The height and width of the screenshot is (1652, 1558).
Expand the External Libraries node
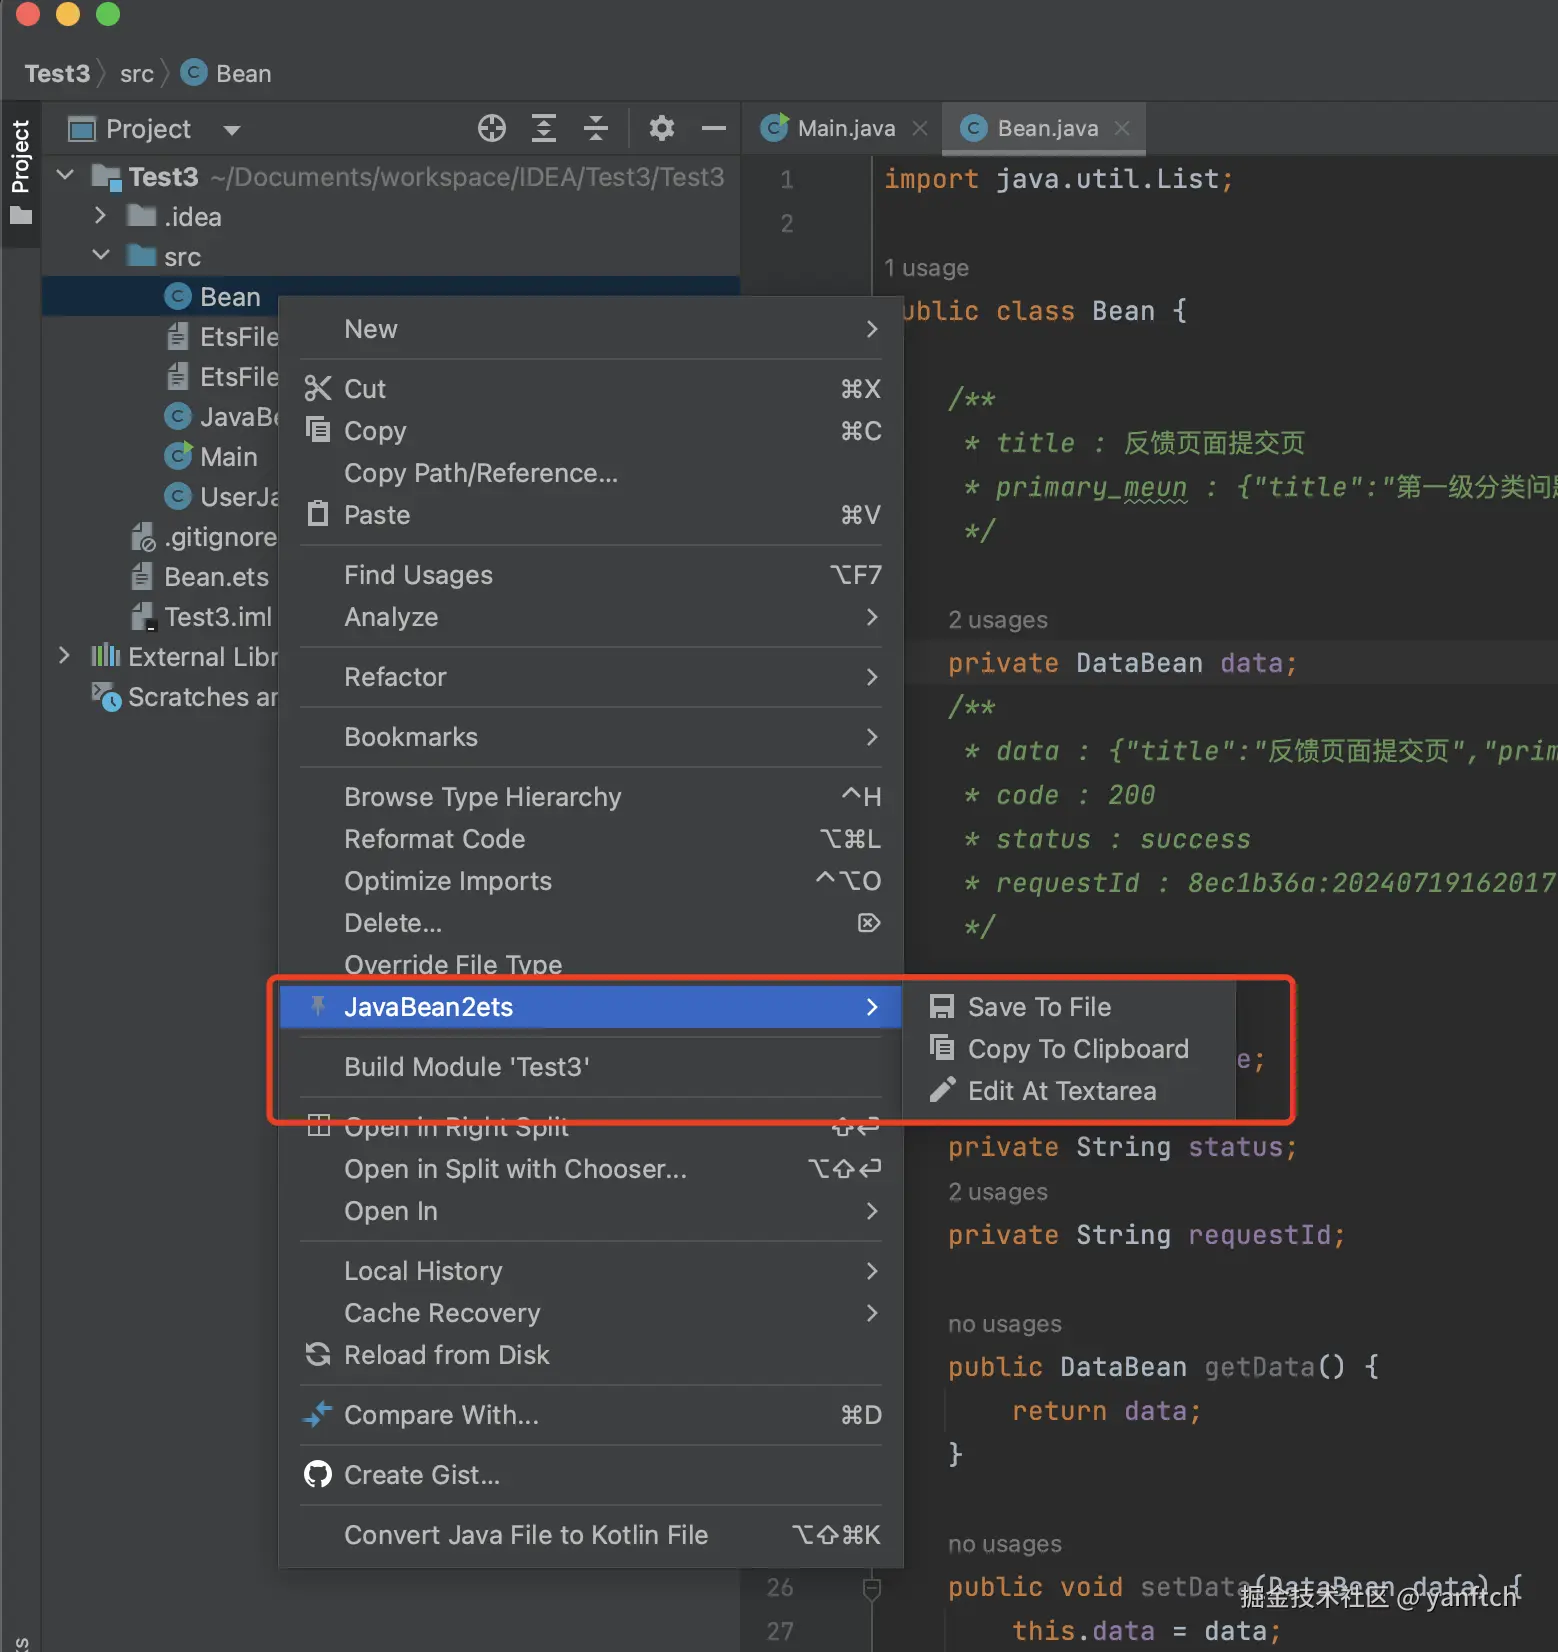point(64,656)
